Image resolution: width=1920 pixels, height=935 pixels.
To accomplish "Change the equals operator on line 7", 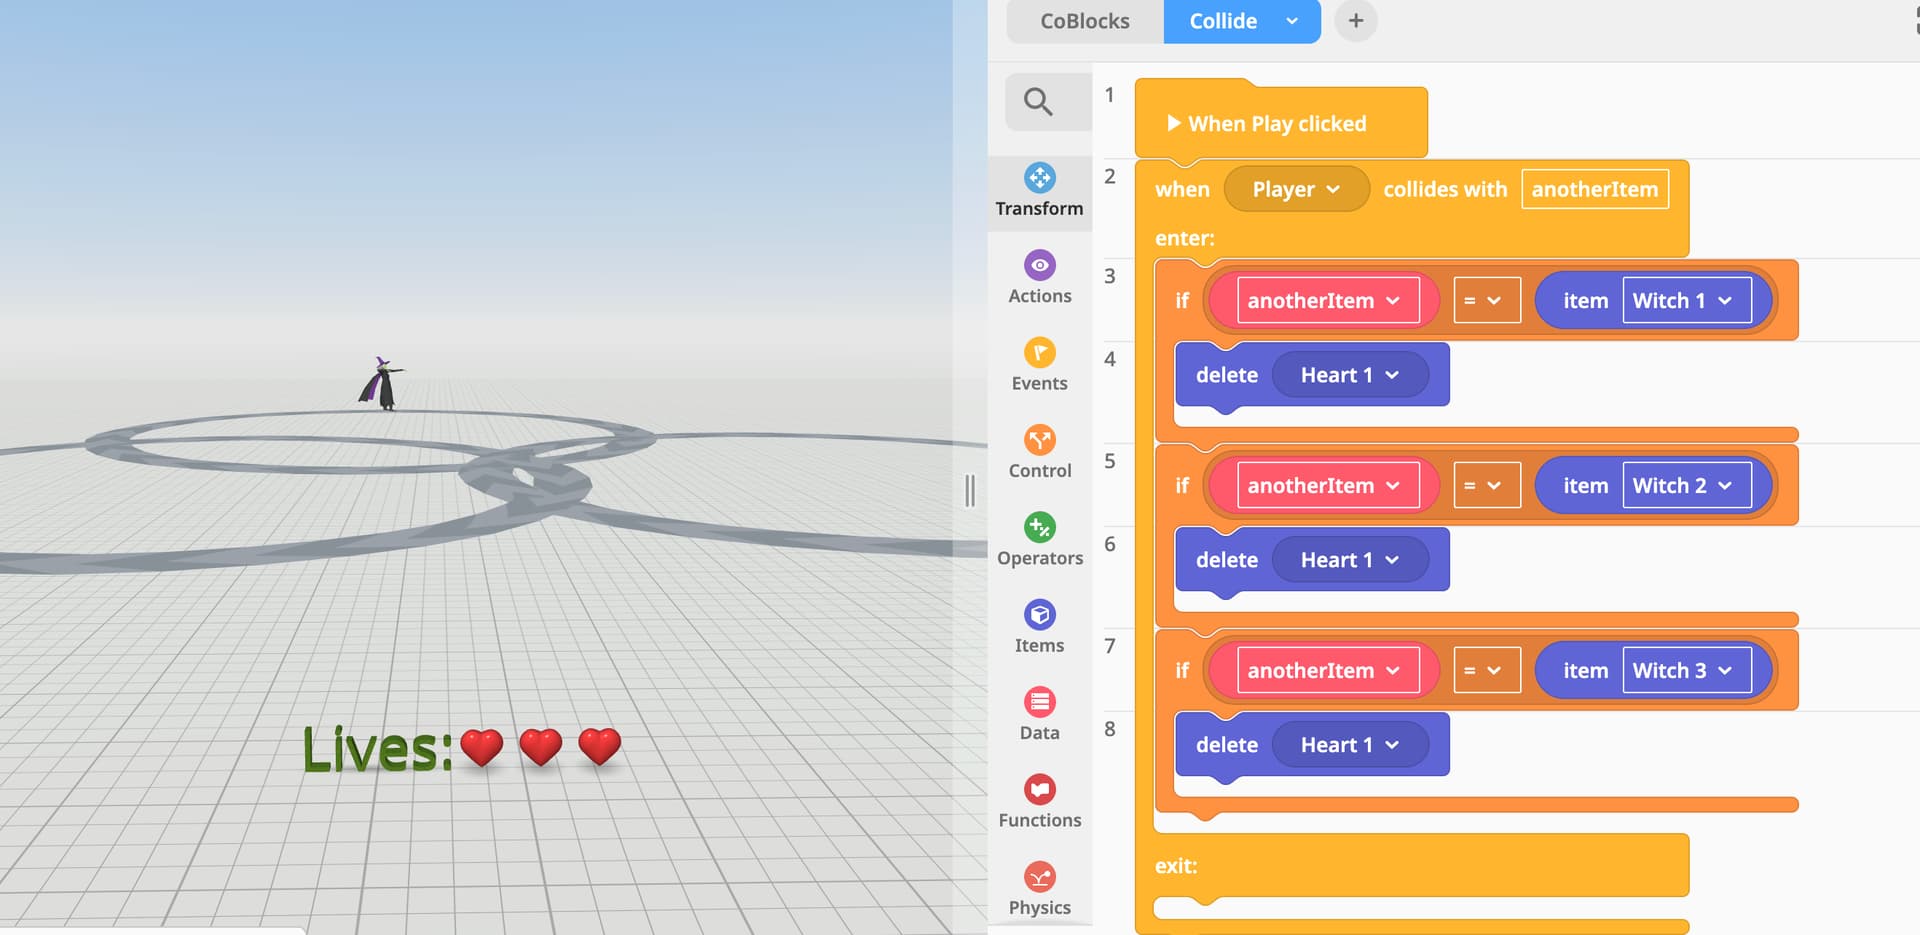I will (x=1486, y=670).
